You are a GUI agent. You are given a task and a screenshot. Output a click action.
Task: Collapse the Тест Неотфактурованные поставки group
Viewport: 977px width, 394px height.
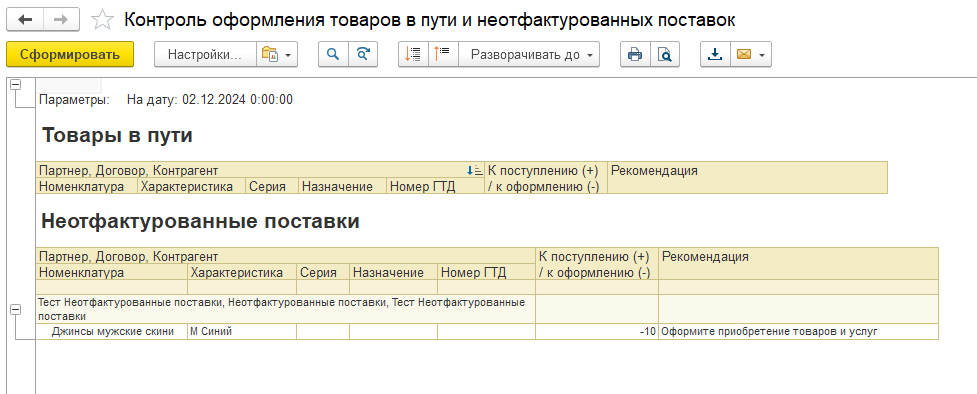pyautogui.click(x=16, y=309)
